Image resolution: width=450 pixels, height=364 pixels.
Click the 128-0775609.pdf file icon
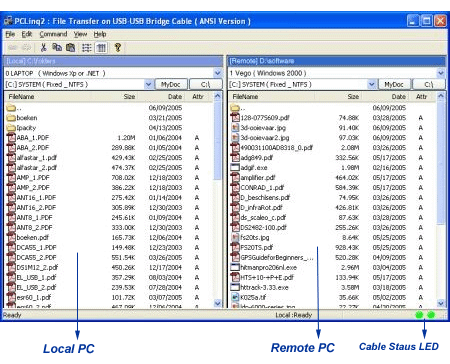click(235, 118)
